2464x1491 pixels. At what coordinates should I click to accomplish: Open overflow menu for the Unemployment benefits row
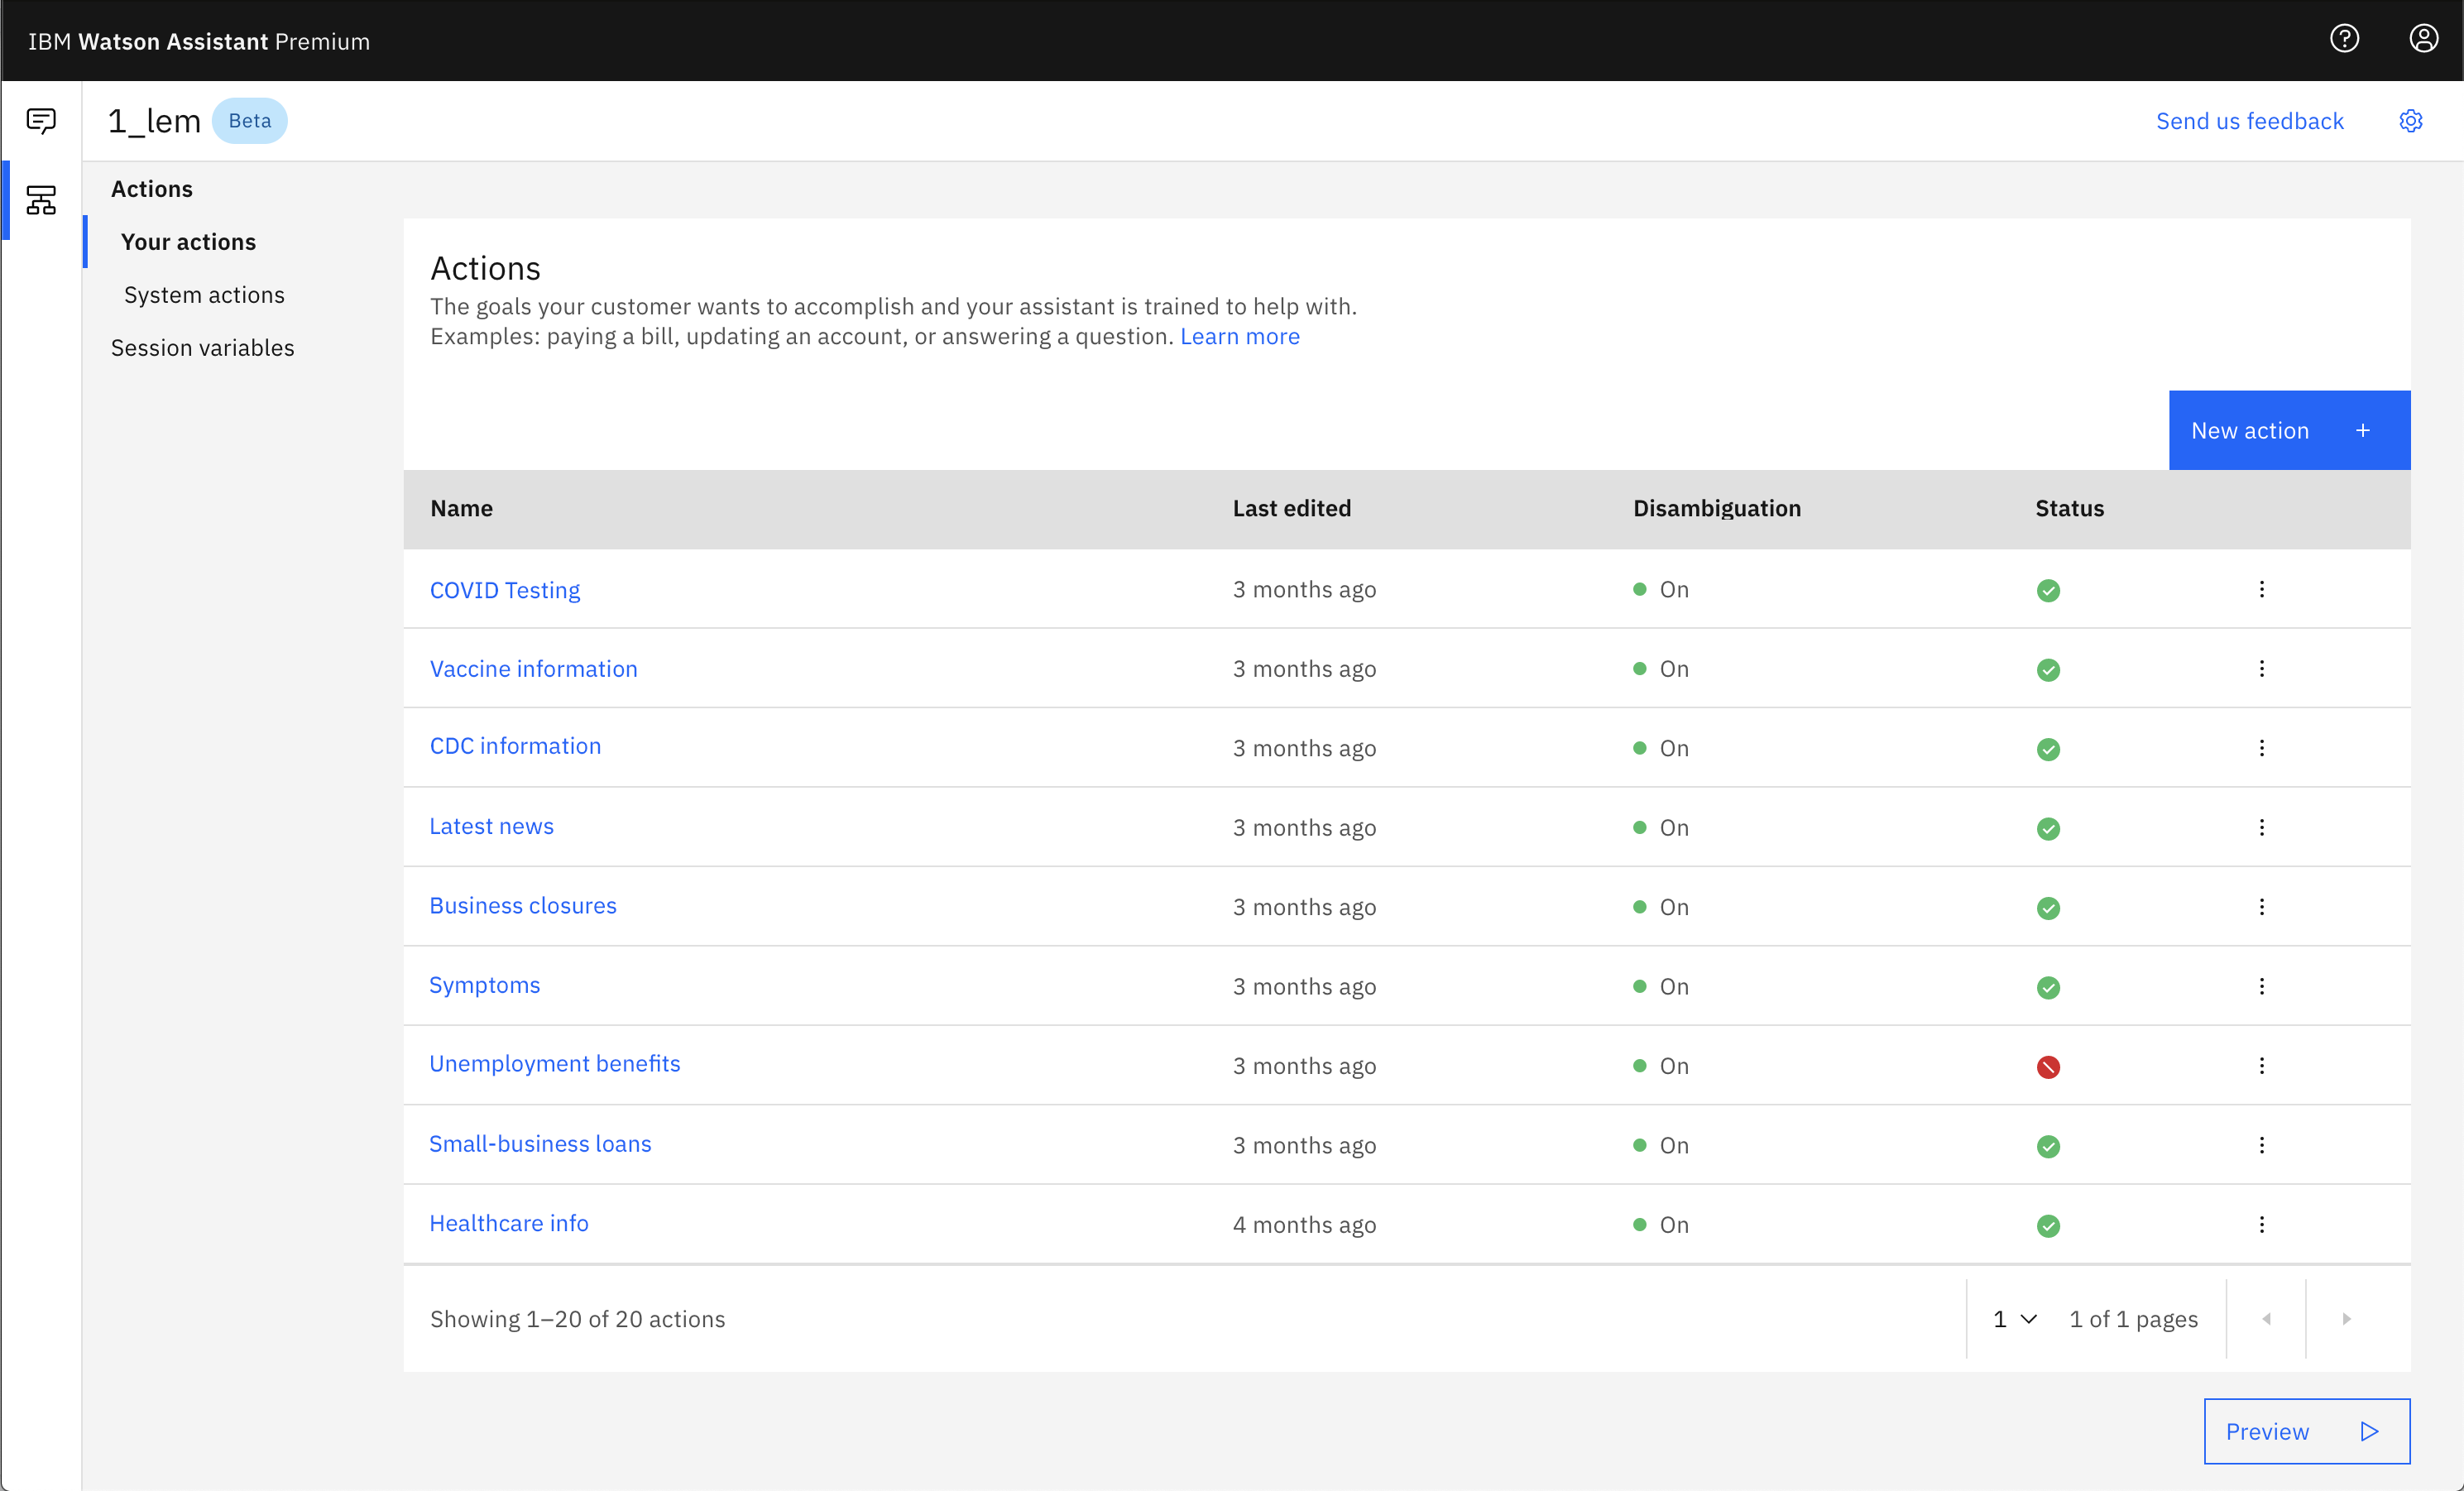click(2261, 1066)
